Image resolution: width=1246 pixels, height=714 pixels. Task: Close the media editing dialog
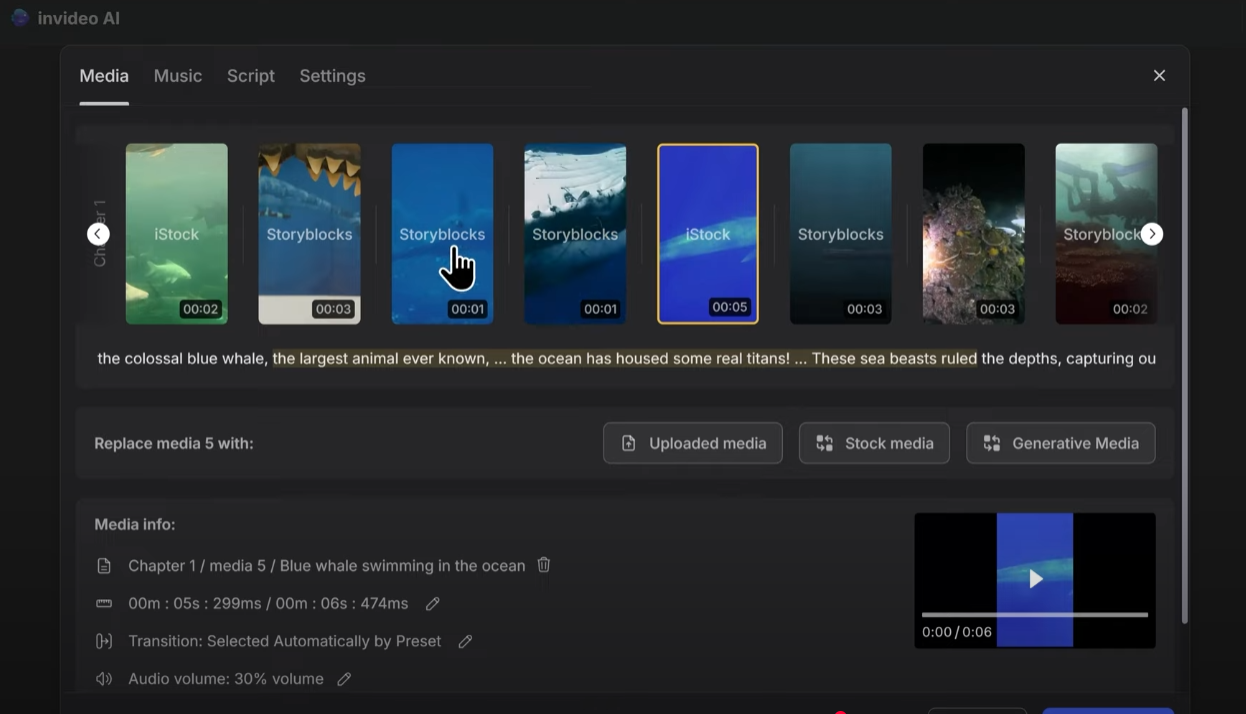point(1159,76)
